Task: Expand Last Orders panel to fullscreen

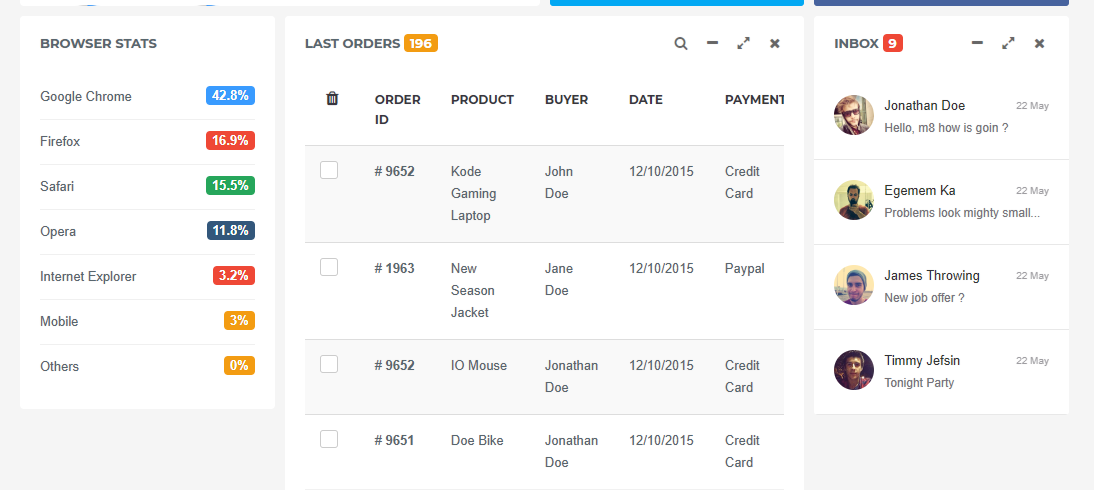Action: pyautogui.click(x=743, y=44)
